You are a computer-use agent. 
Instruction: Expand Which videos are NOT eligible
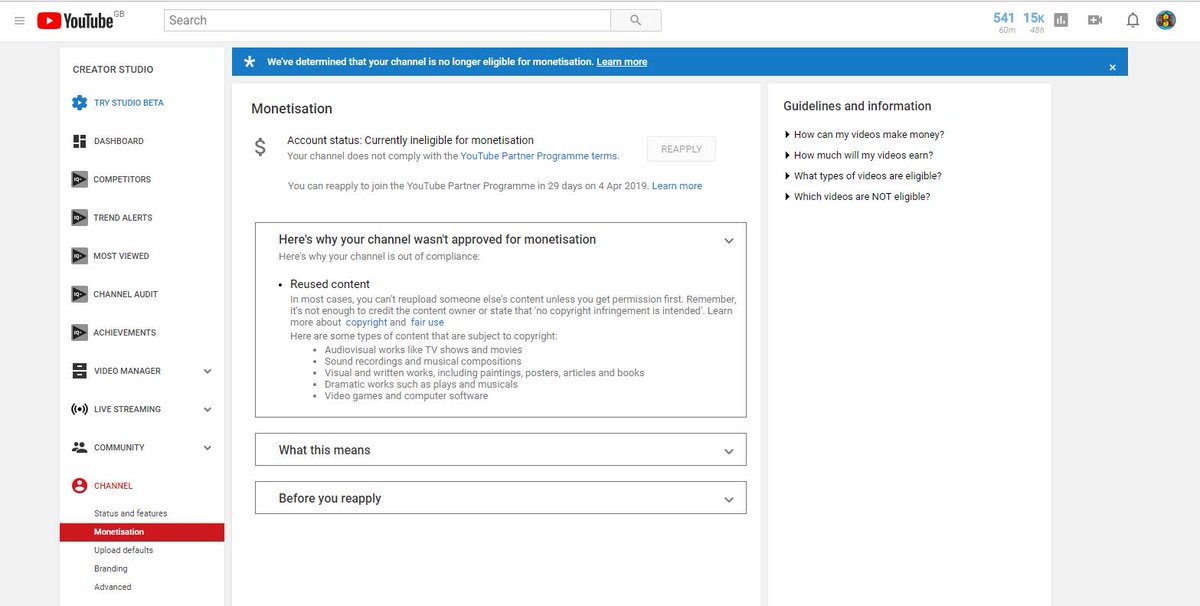point(857,197)
